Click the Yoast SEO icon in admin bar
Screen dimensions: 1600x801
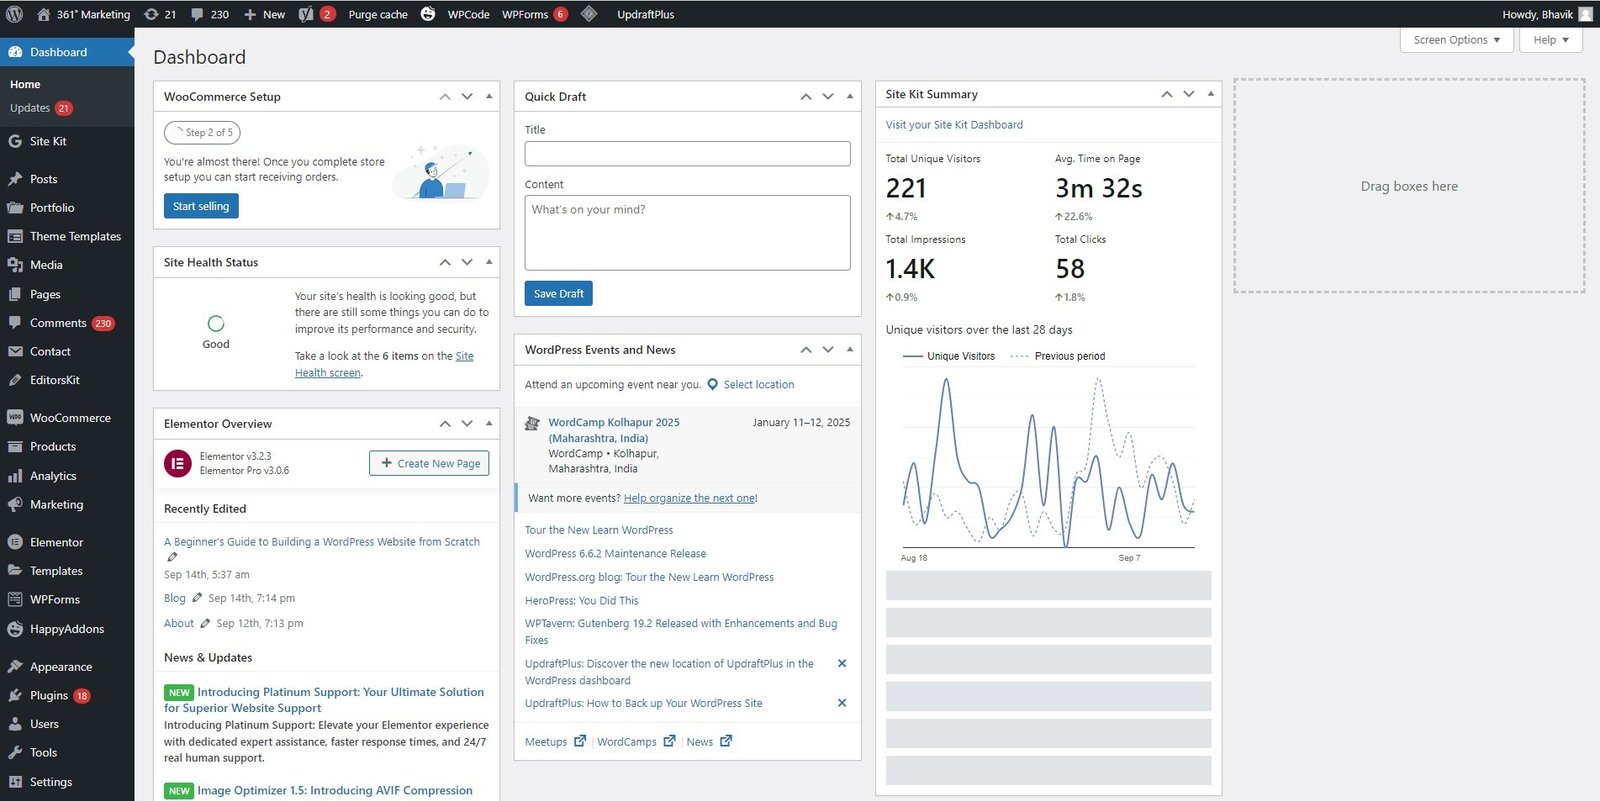pos(306,14)
